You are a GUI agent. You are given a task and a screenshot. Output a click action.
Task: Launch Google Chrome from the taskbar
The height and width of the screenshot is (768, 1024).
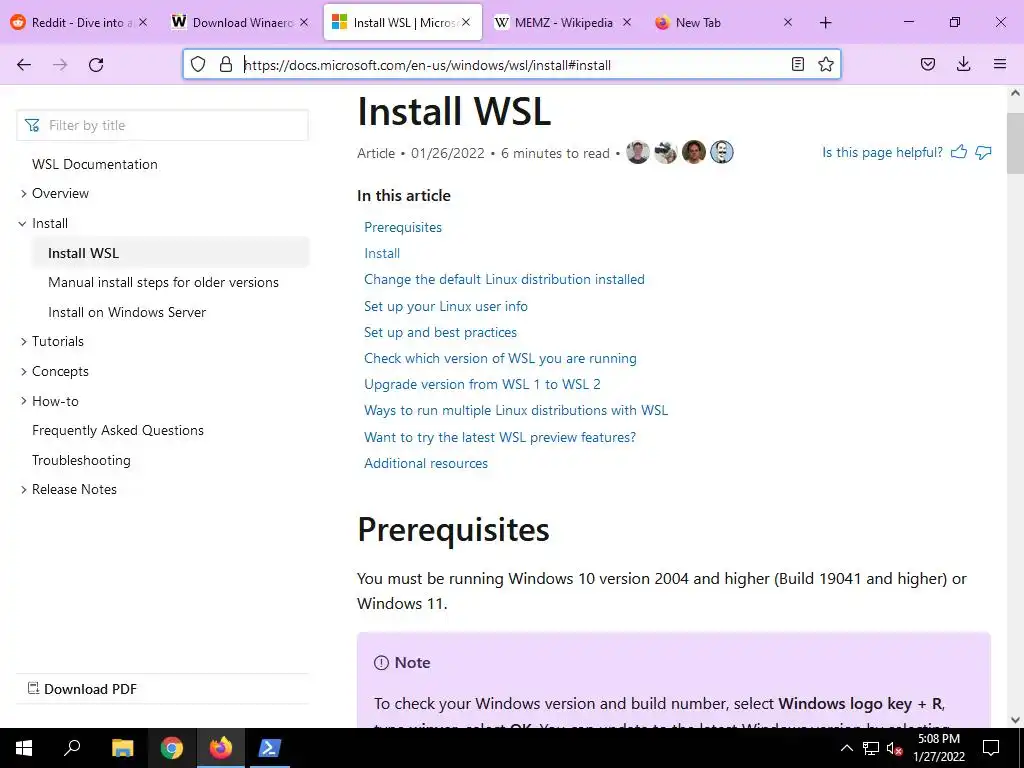[x=171, y=748]
